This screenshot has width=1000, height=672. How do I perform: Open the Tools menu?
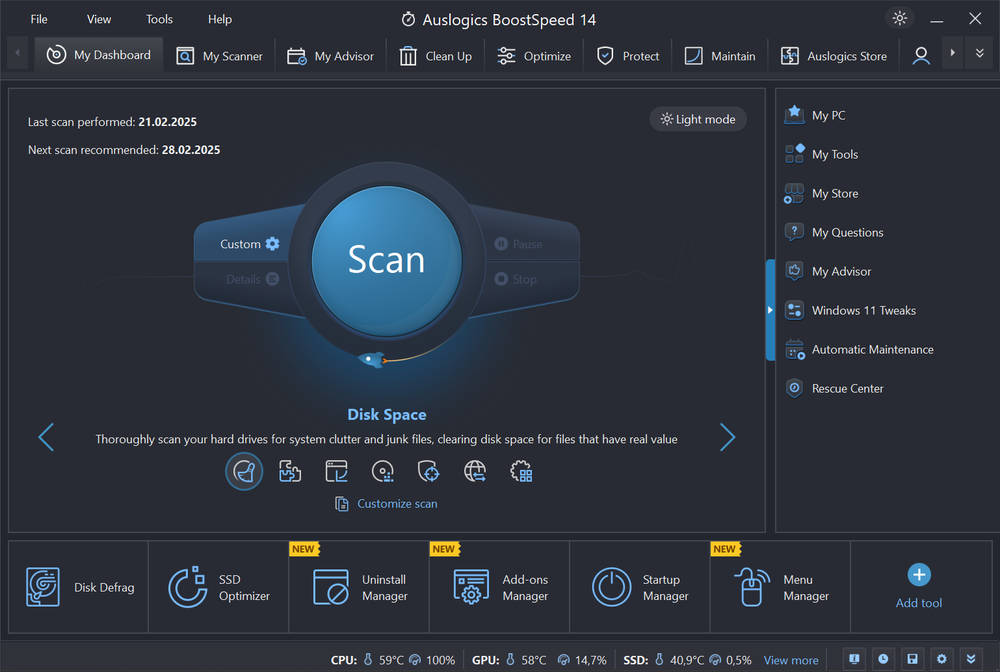click(159, 18)
